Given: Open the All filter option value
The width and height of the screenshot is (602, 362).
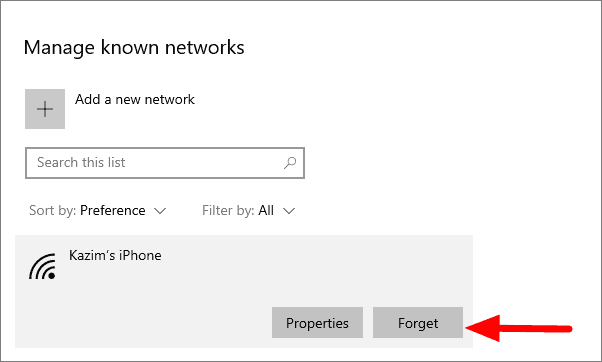Looking at the screenshot, I should tap(266, 210).
